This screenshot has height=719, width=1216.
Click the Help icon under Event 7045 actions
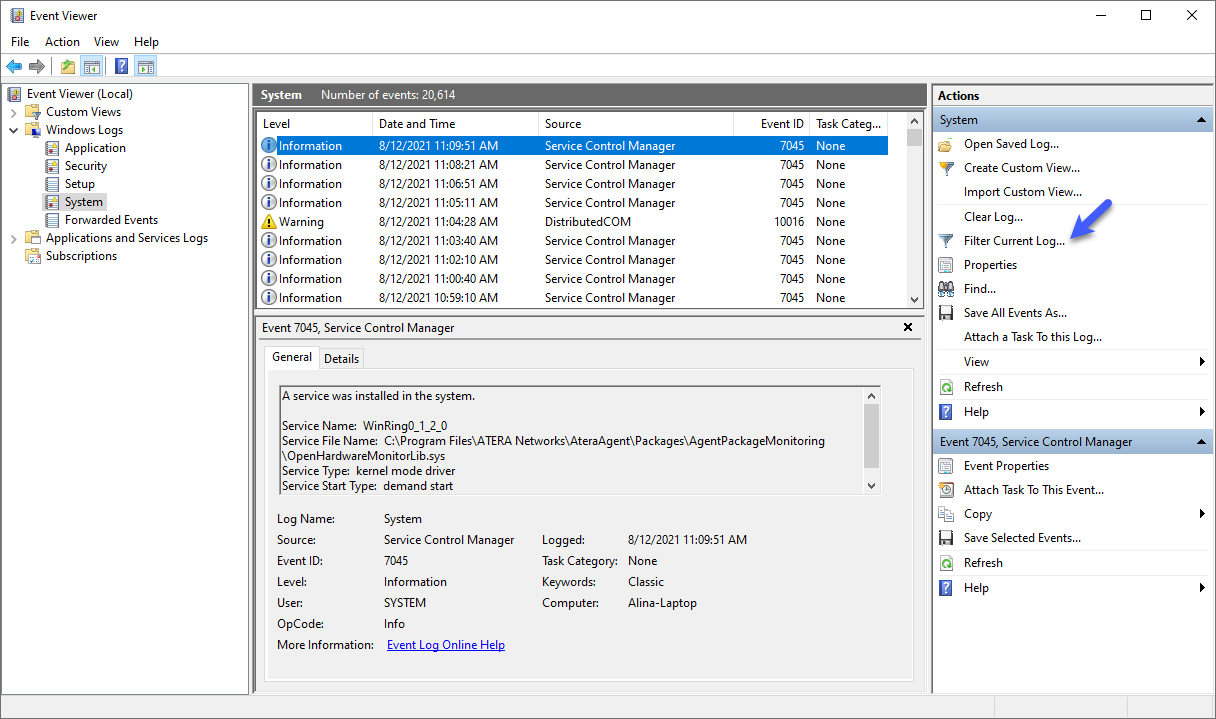(946, 588)
